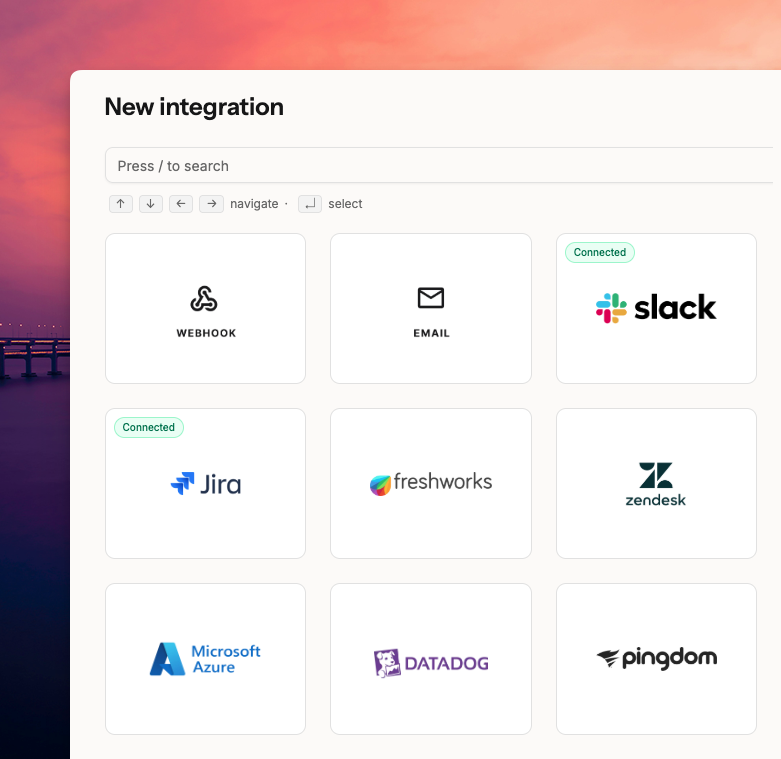Click the up arrow navigation key
Viewport: 781px width, 759px height.
coord(121,204)
